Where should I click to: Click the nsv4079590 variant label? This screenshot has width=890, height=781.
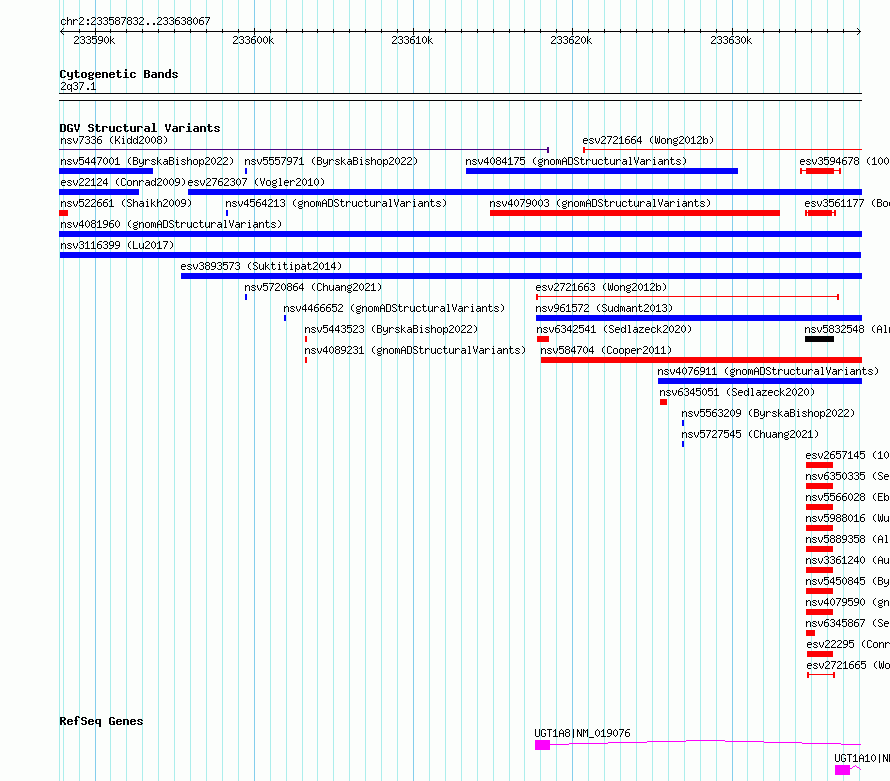(847, 602)
